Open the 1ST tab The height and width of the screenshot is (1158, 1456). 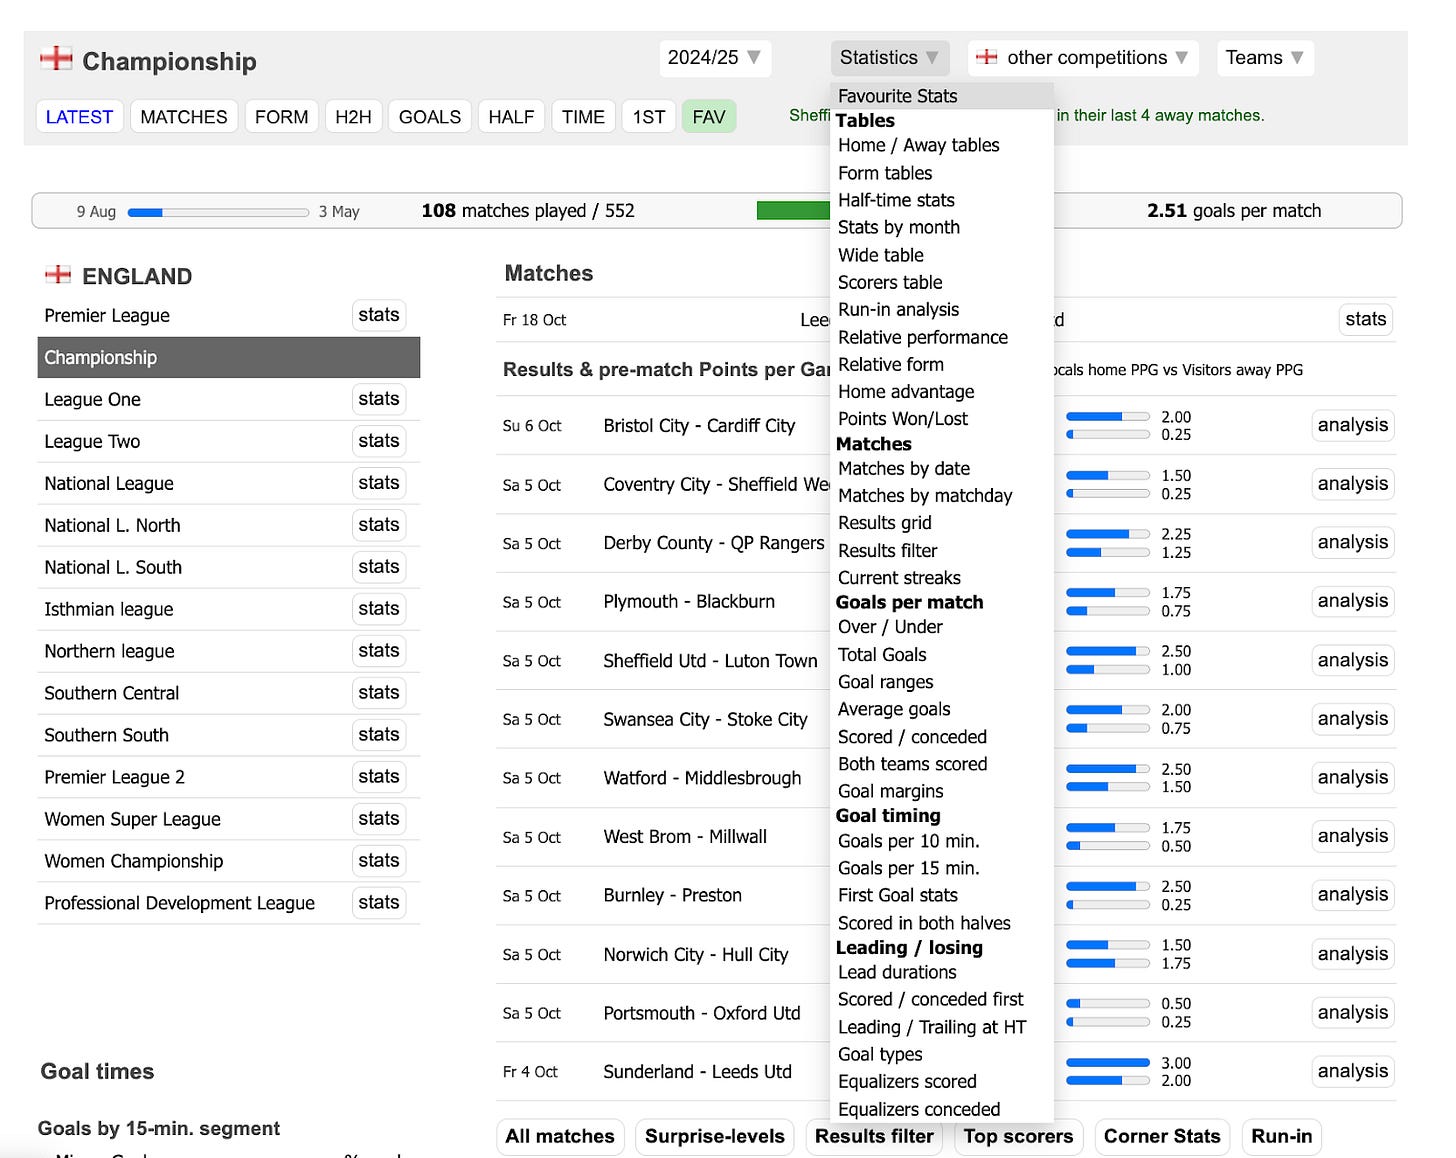649,117
